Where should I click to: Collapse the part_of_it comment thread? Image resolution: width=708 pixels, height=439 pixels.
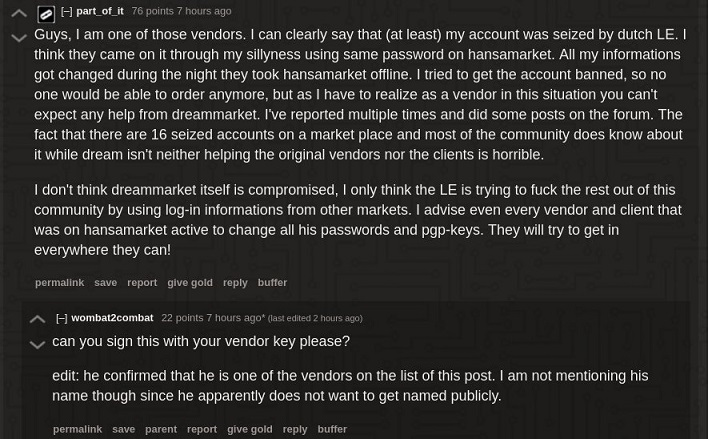[66, 12]
